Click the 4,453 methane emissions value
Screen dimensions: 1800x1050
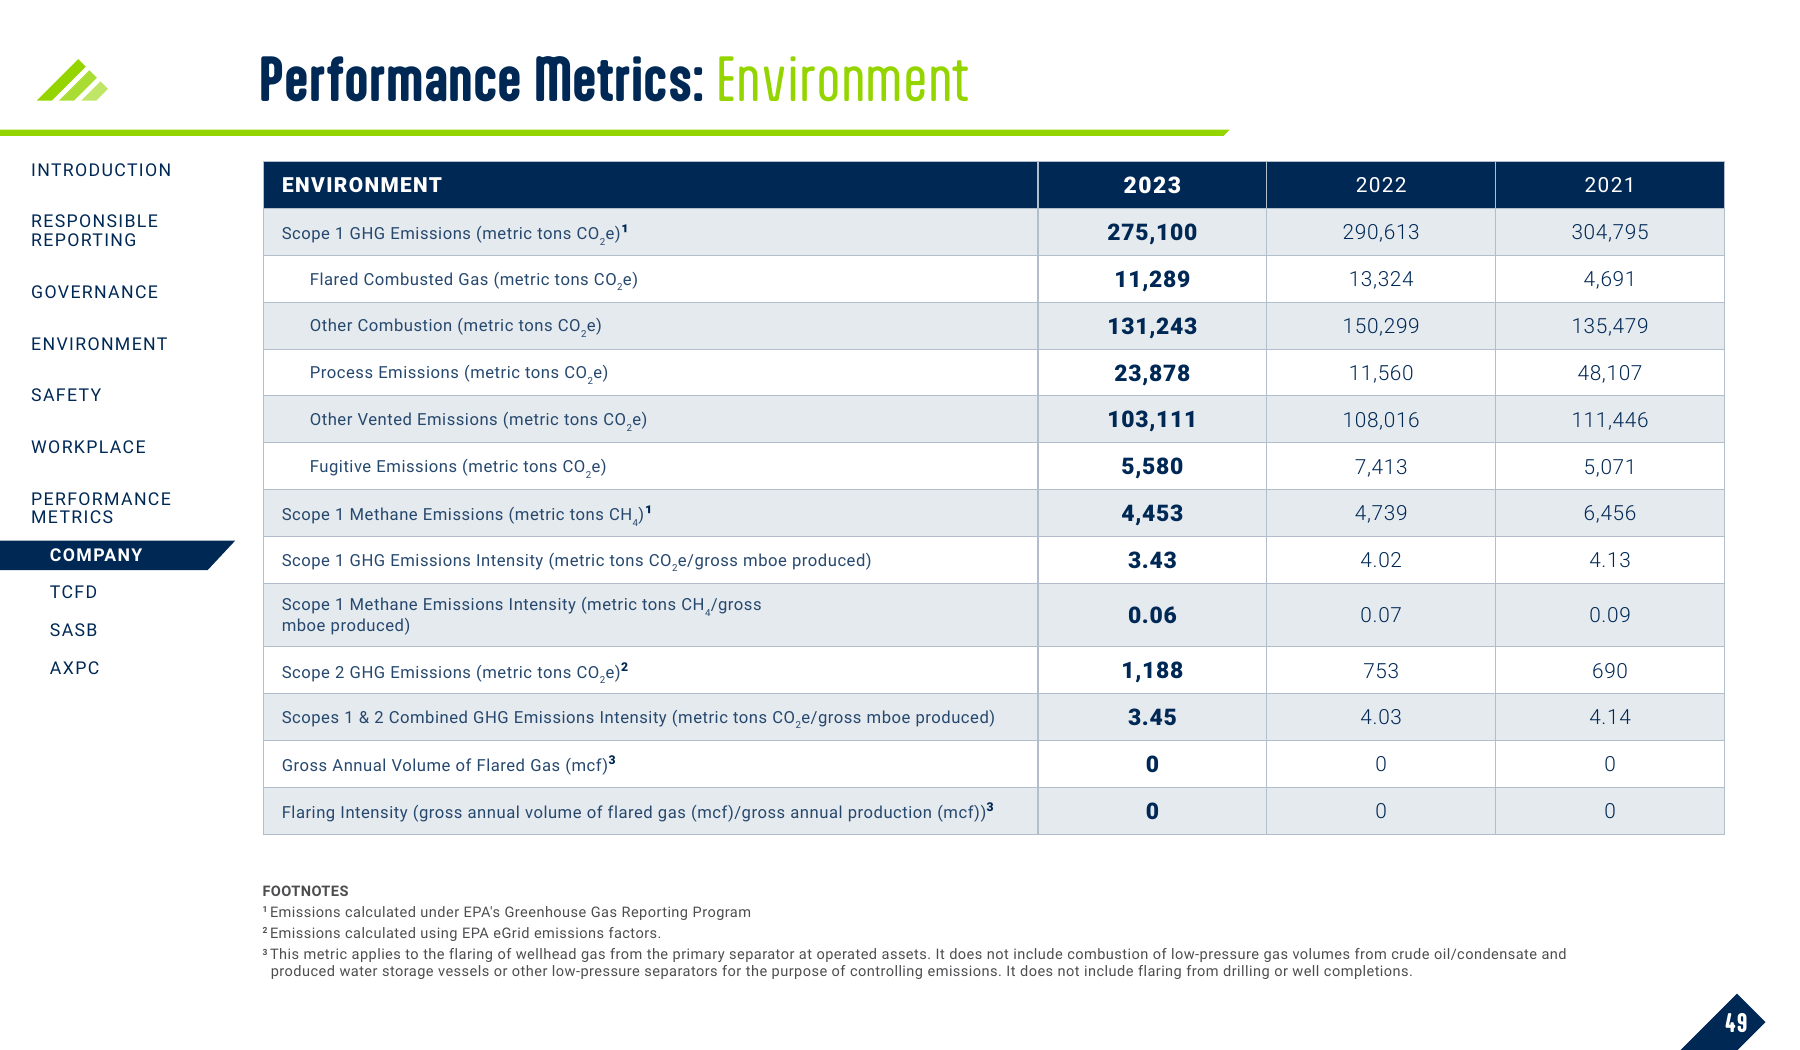tap(1152, 513)
